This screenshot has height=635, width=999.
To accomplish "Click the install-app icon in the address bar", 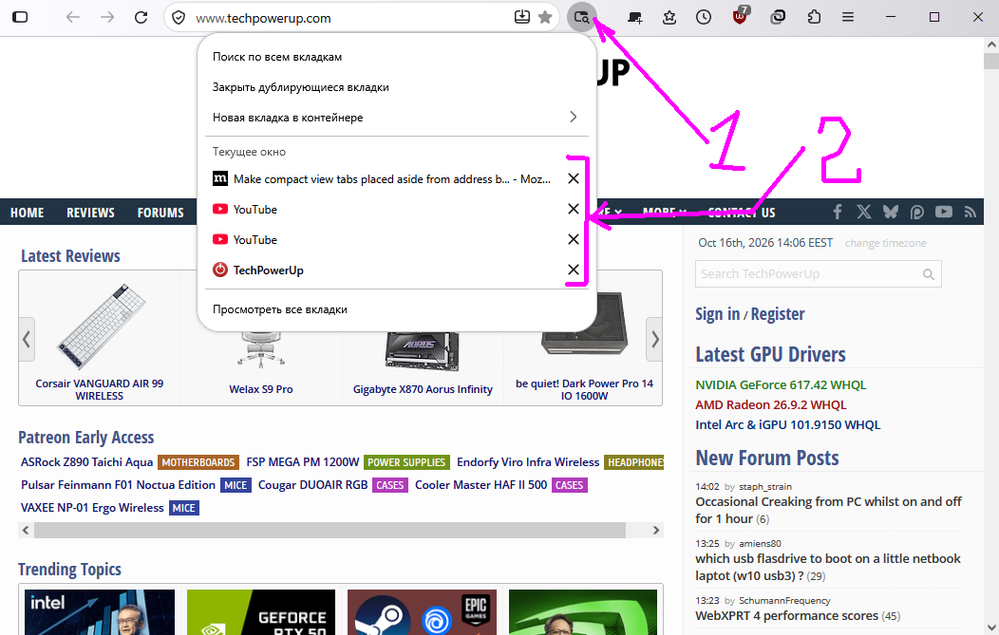I will 522,17.
